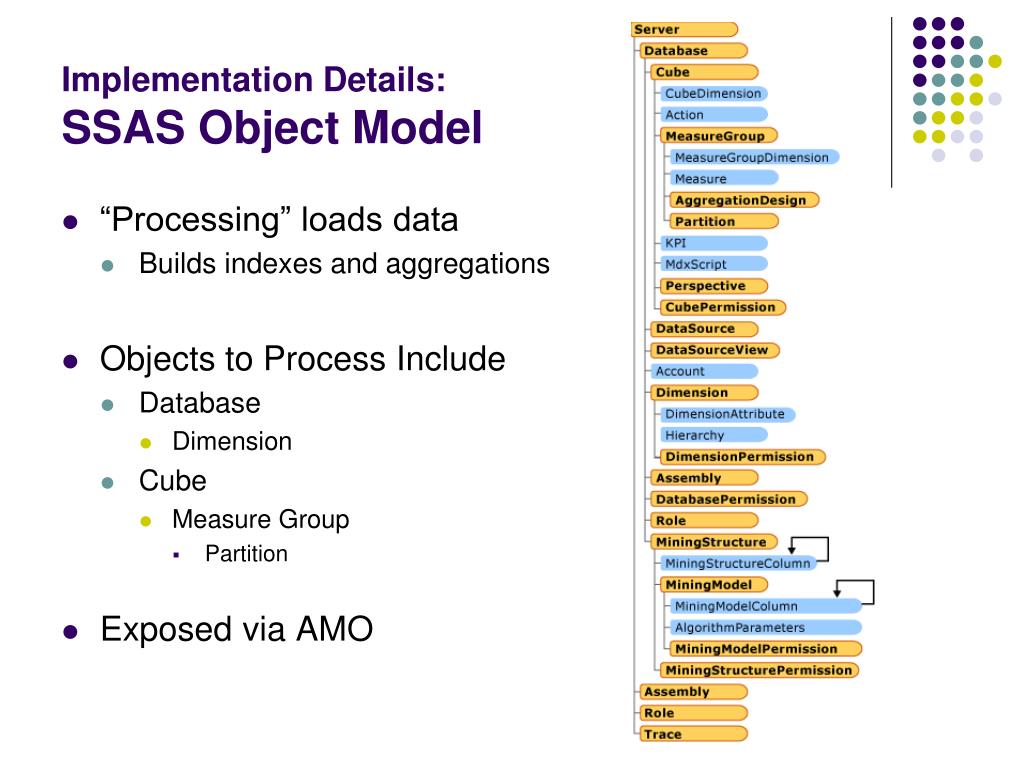Select the AlgorithmParameters node
This screenshot has height=768, width=1024.
click(x=766, y=628)
